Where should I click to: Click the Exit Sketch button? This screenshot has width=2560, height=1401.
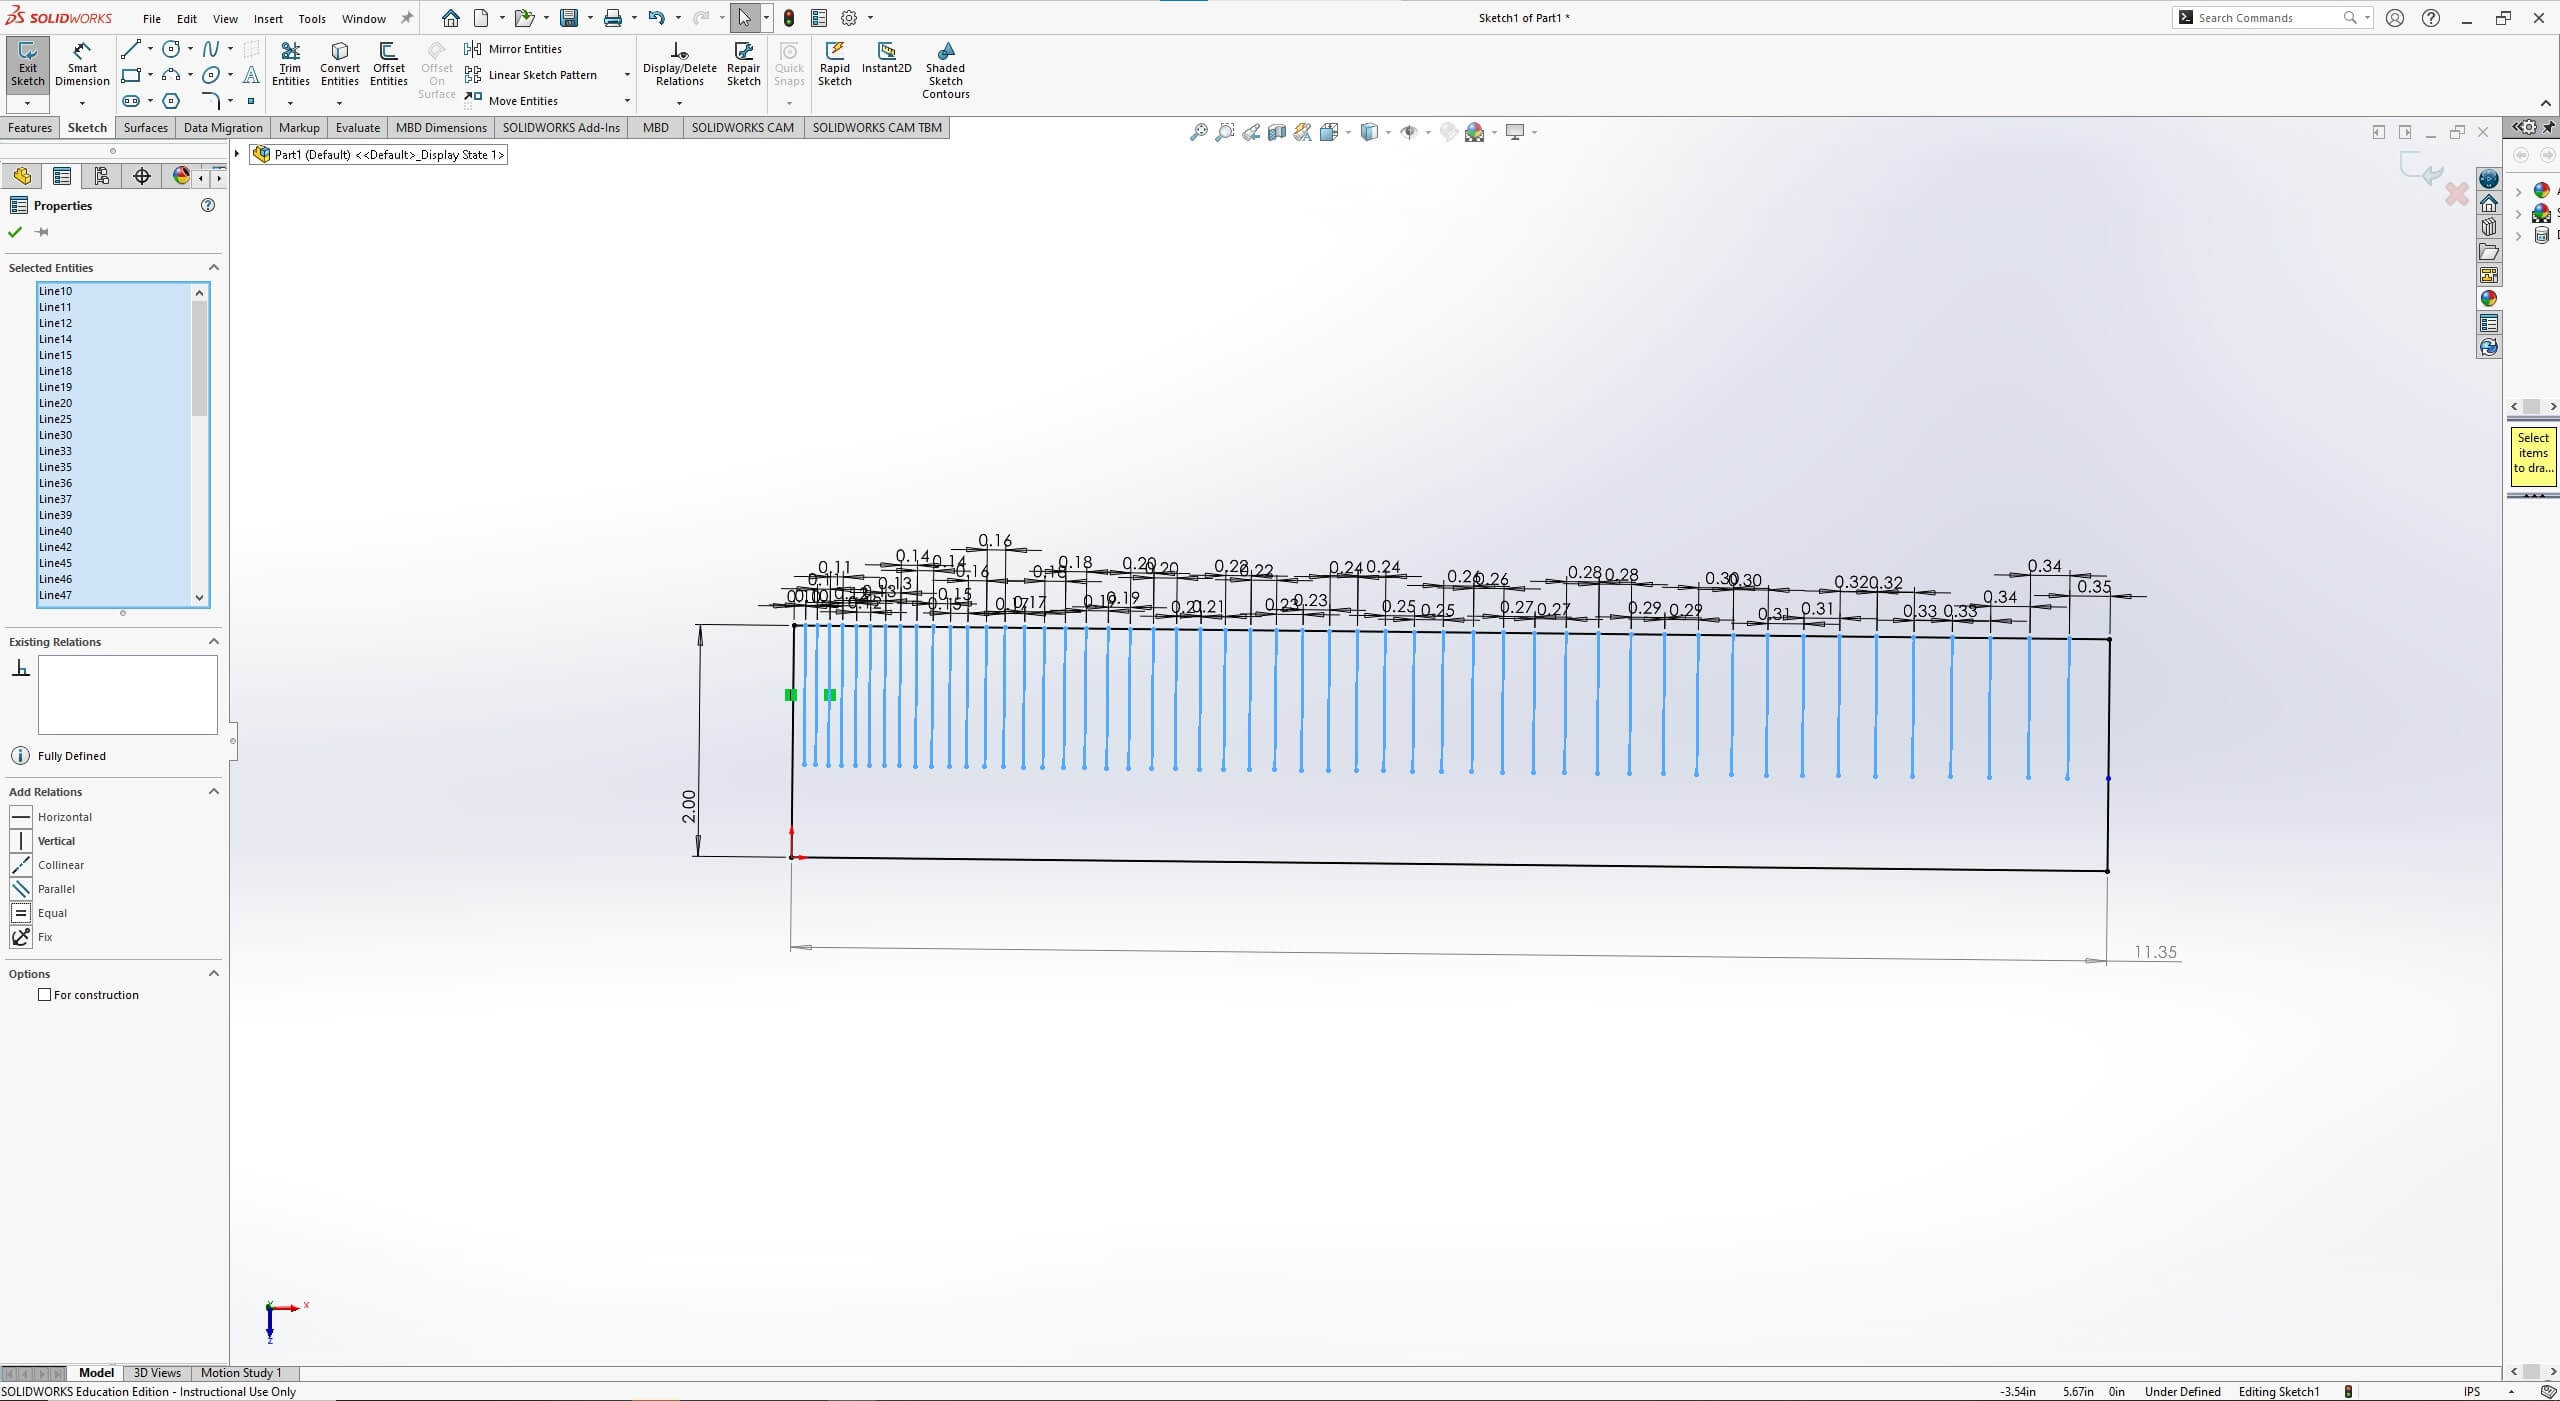[x=27, y=64]
